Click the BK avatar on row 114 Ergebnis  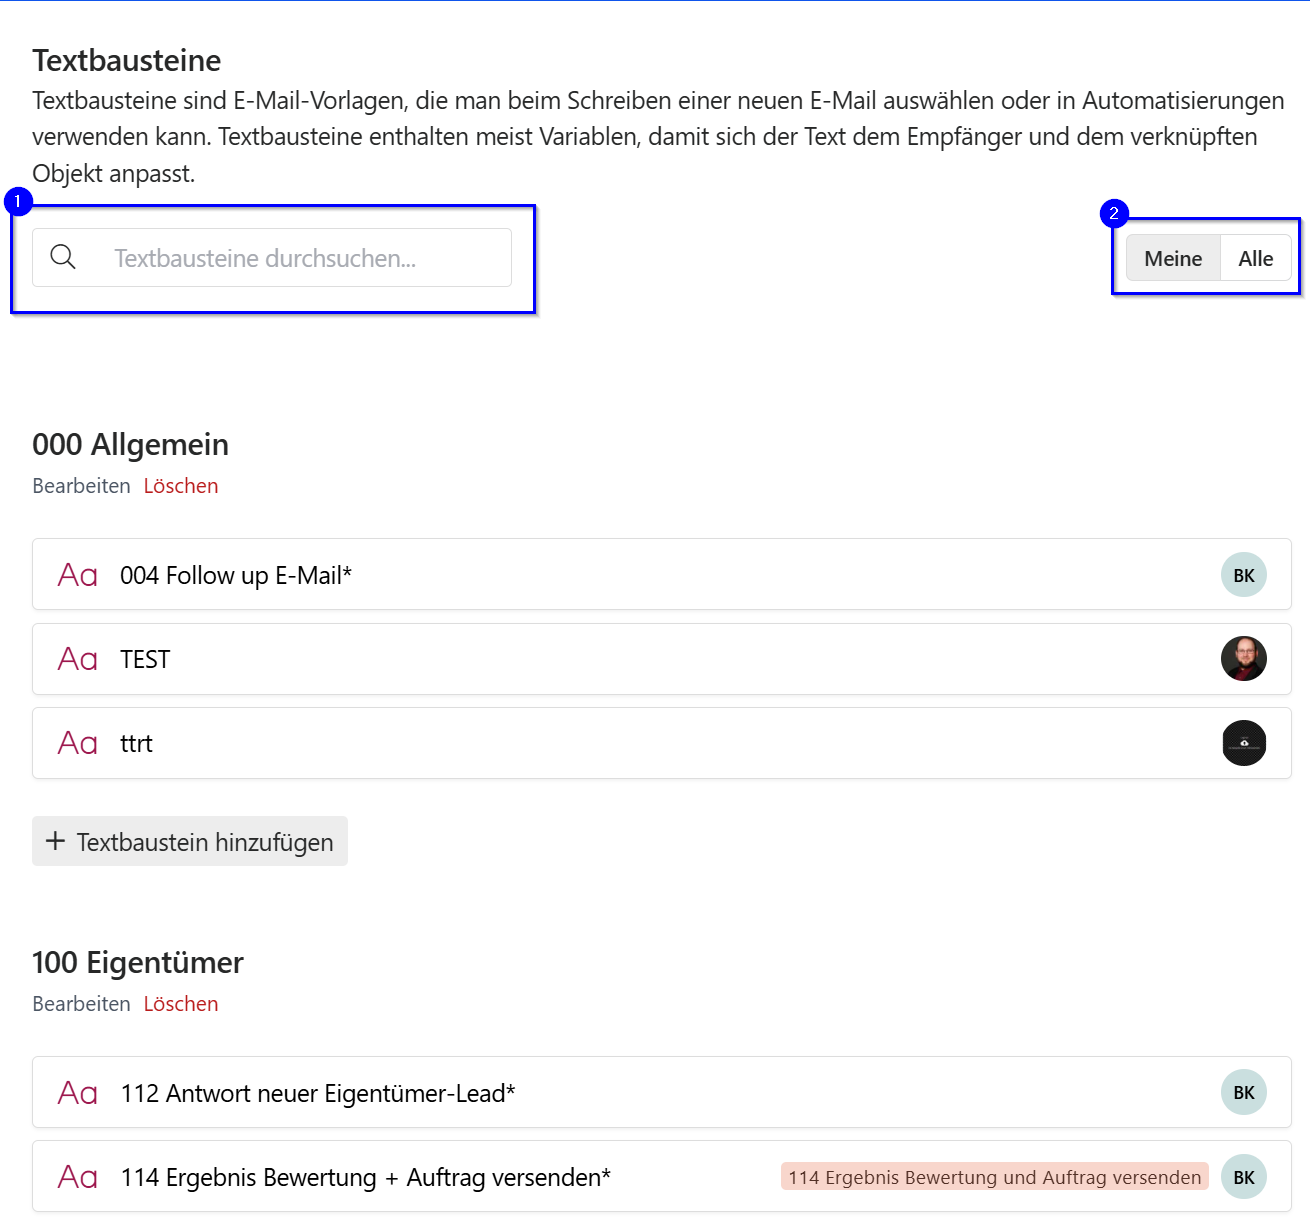pos(1243,1177)
